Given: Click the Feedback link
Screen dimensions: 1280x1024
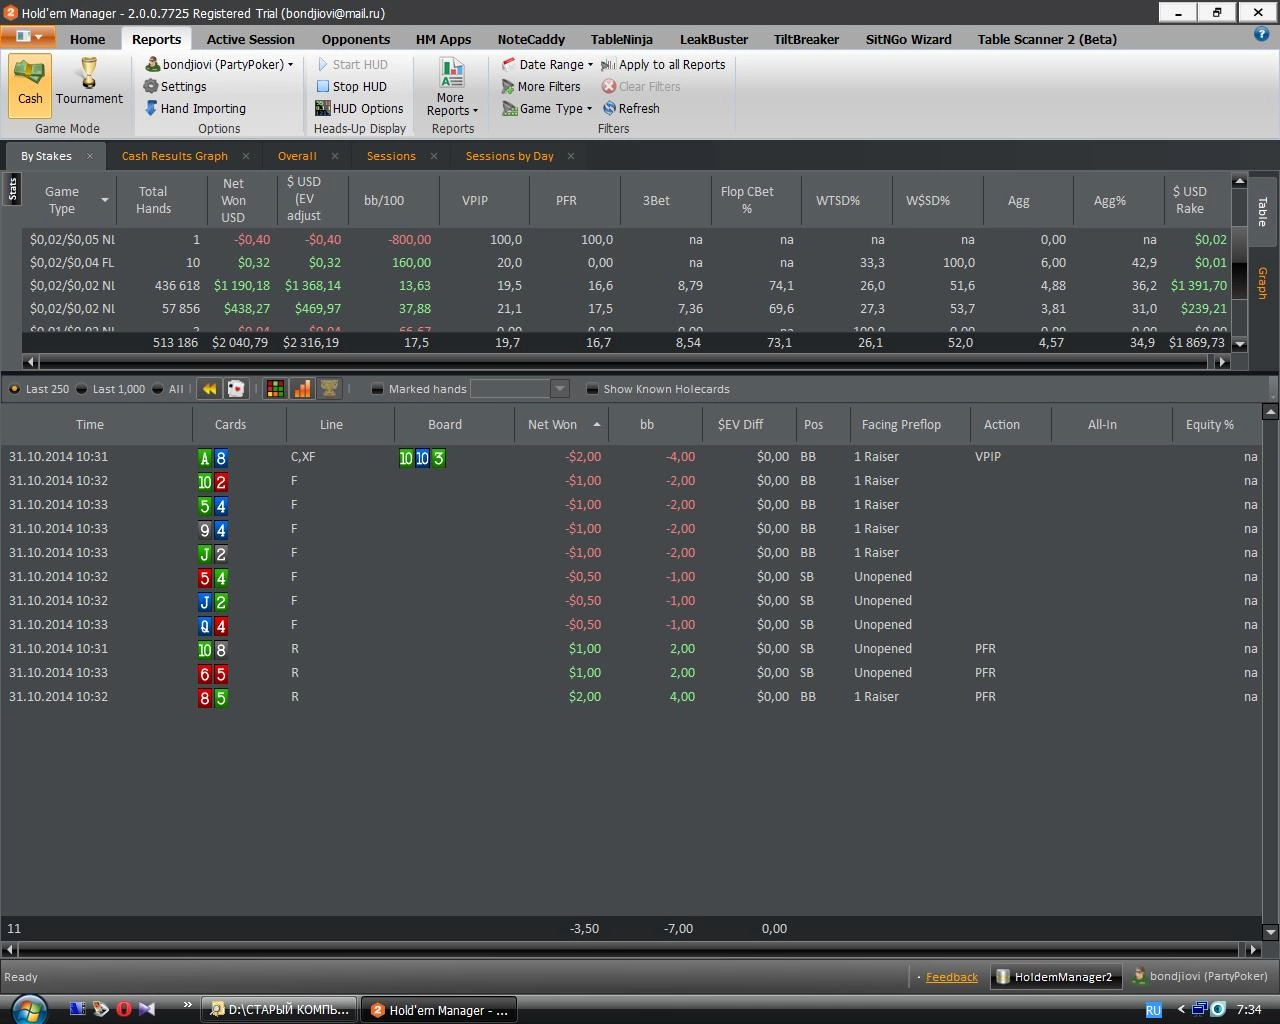Looking at the screenshot, I should [x=952, y=977].
